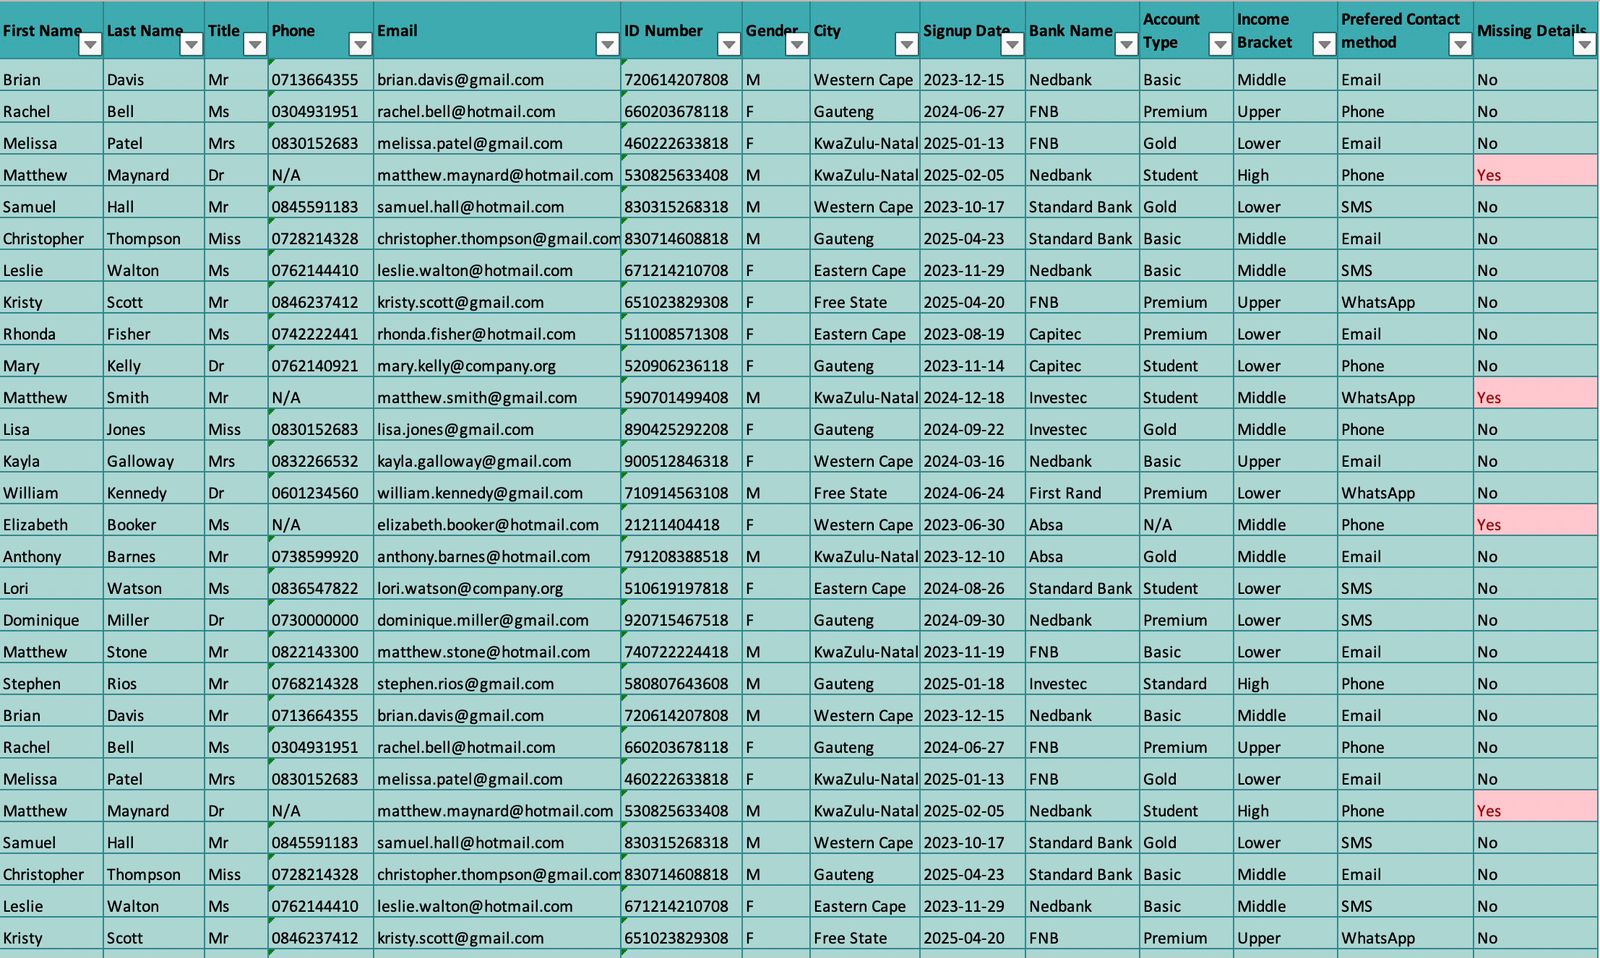Open the Signup Date filter dropdown
Image resolution: width=1600 pixels, height=958 pixels.
click(1012, 44)
